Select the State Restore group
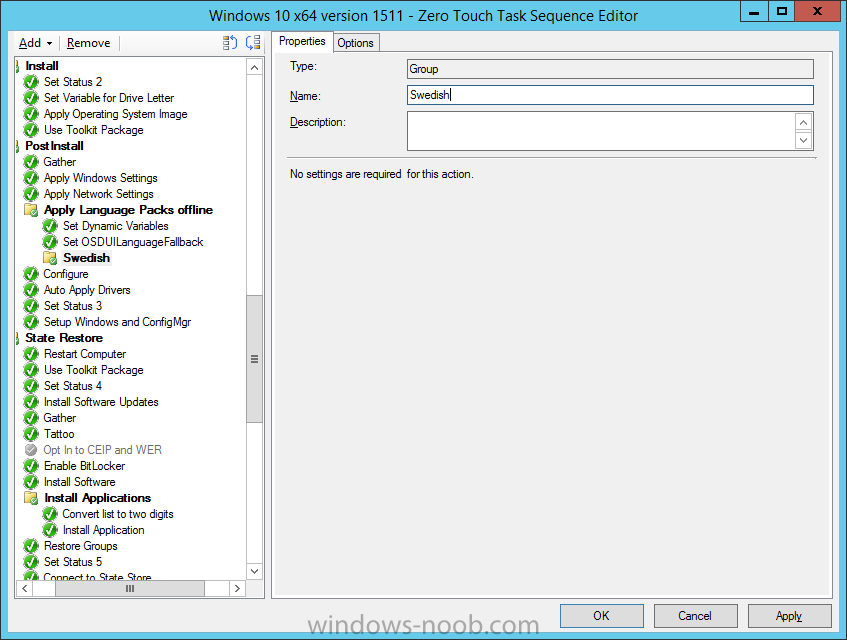This screenshot has width=847, height=640. pyautogui.click(x=64, y=338)
